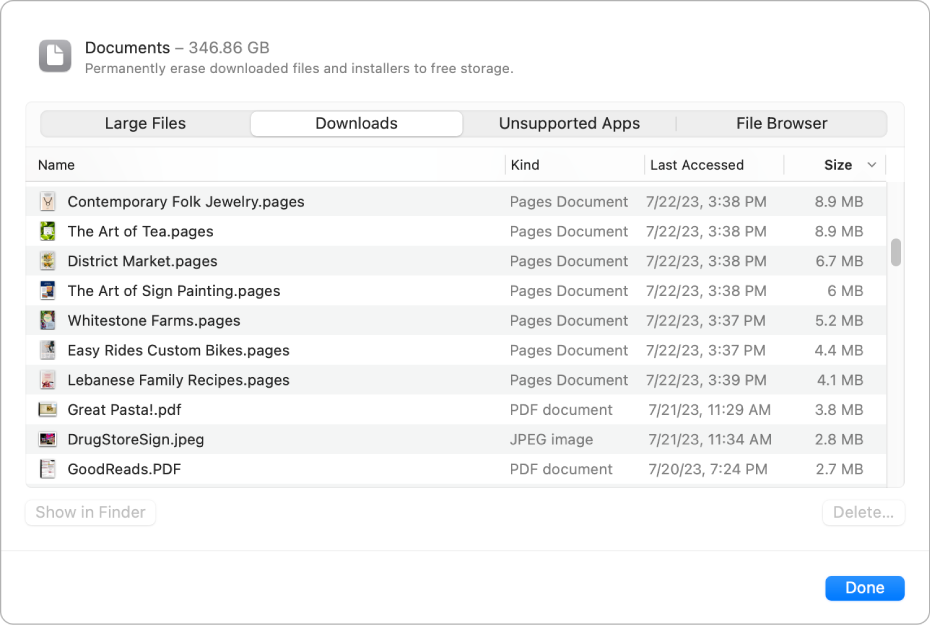Viewport: 932px width, 628px height.
Task: Switch to the File Browser tab
Action: tap(781, 123)
